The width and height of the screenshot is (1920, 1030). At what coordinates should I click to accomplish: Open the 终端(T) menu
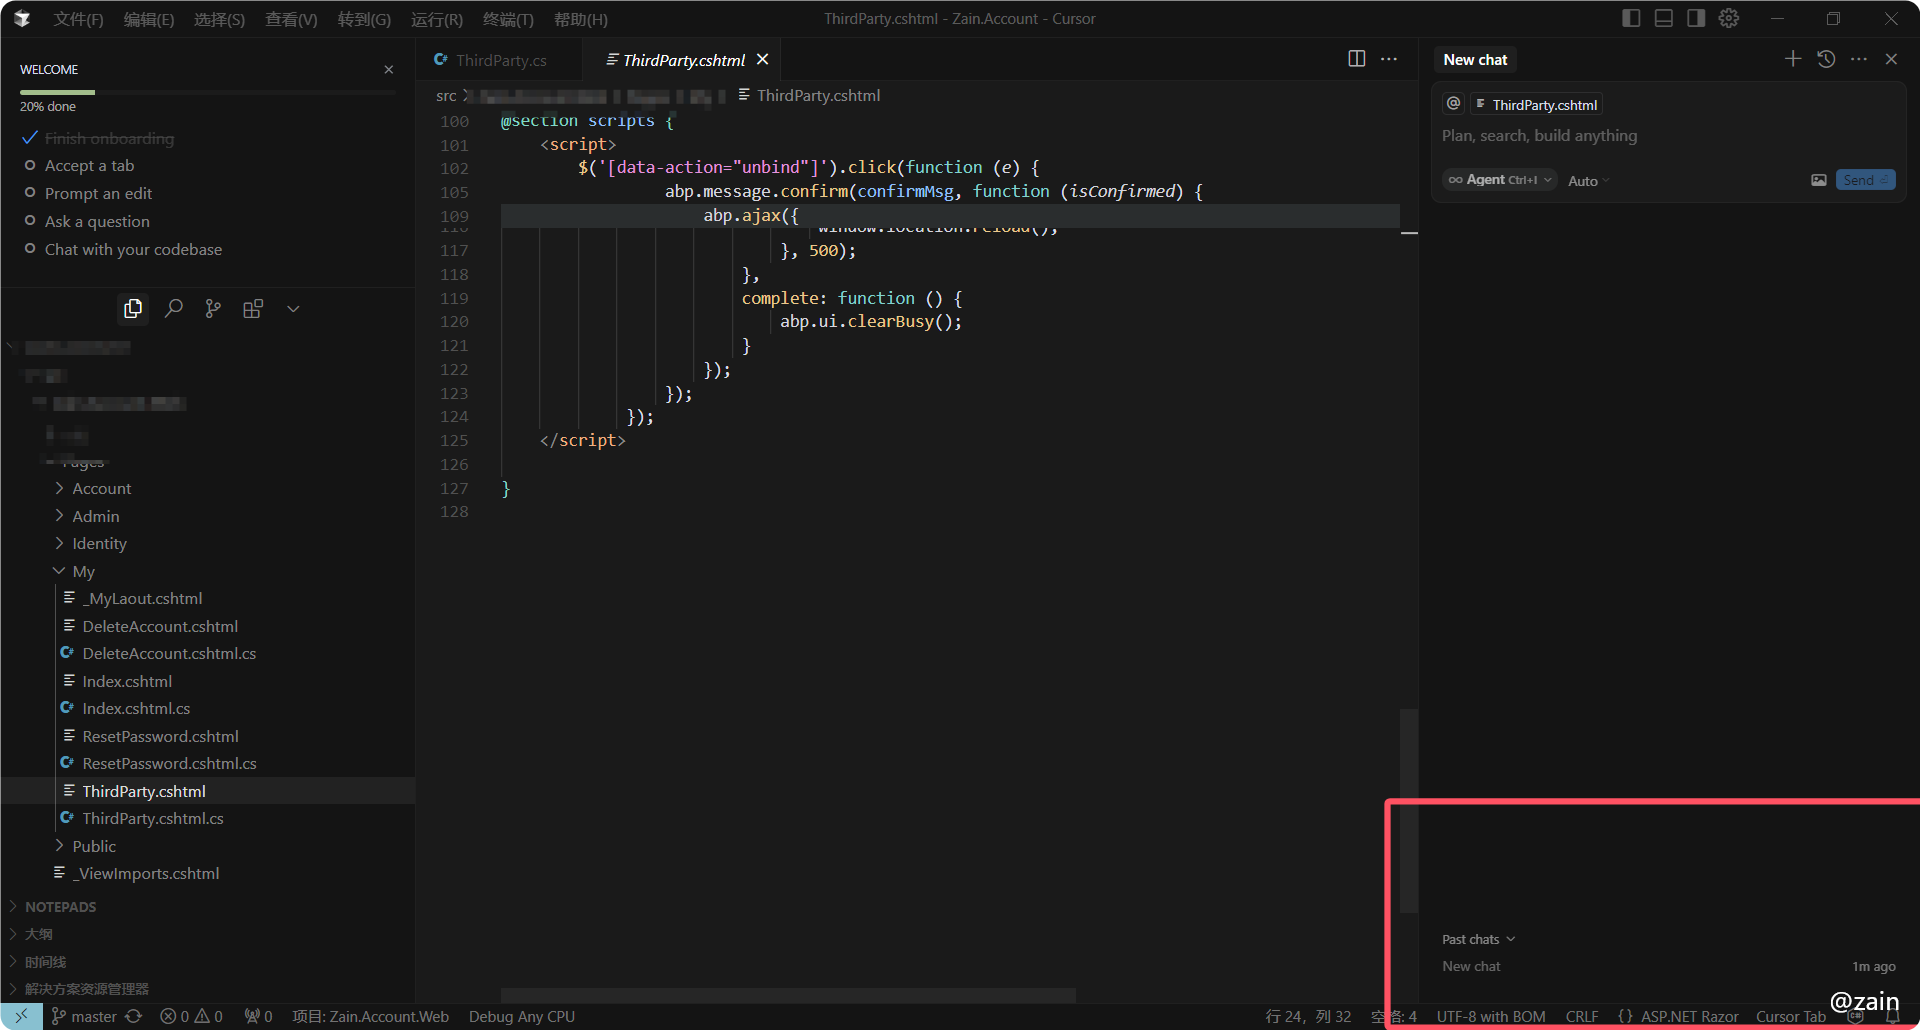(x=508, y=19)
